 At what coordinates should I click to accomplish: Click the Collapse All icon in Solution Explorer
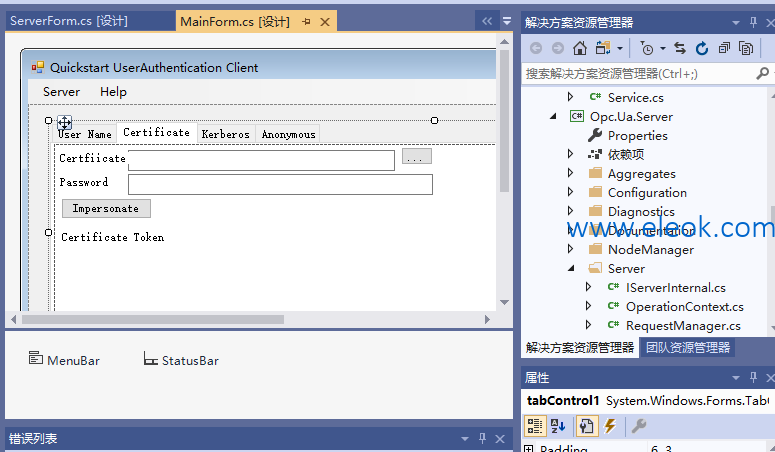click(x=724, y=48)
